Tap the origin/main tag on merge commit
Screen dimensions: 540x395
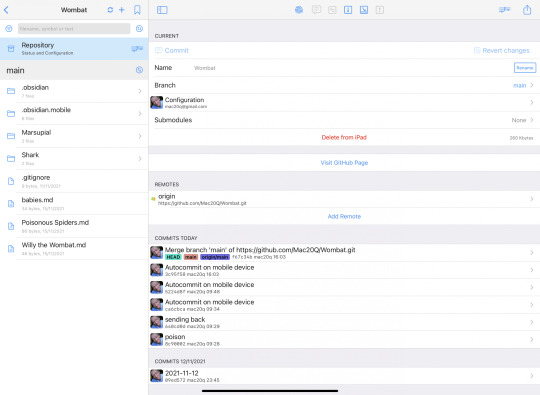point(215,257)
